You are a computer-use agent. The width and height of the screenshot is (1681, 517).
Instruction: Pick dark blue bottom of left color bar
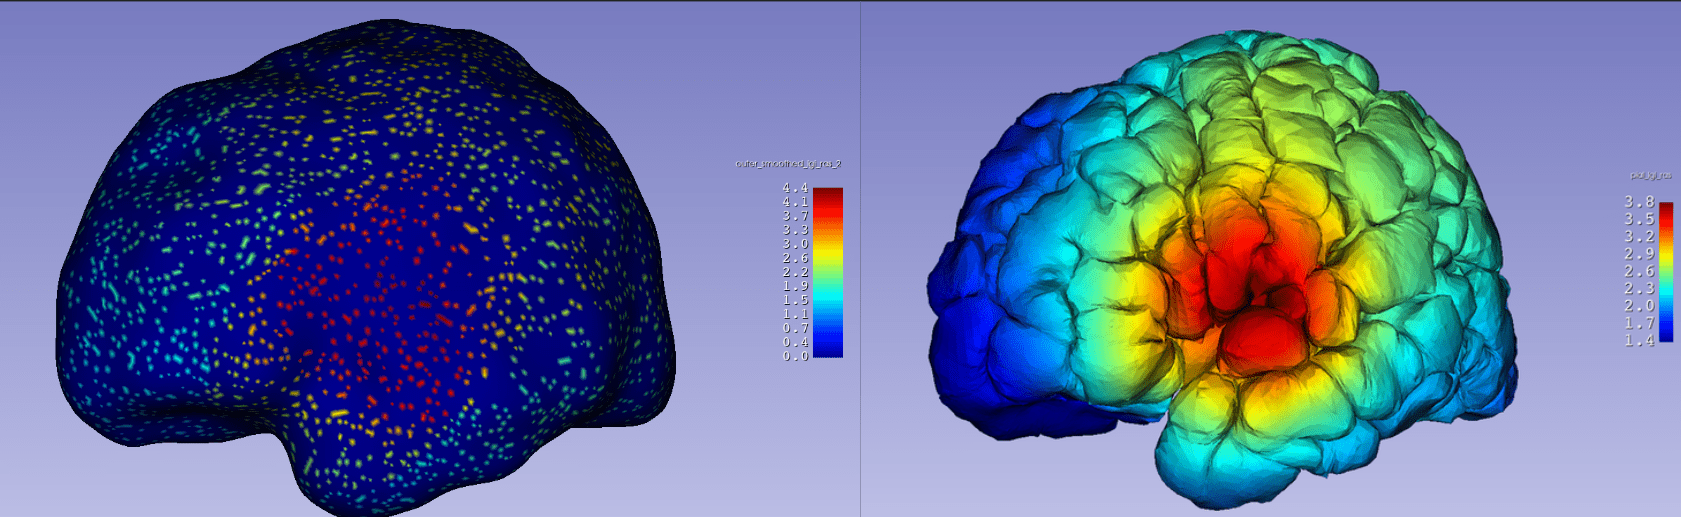(827, 350)
